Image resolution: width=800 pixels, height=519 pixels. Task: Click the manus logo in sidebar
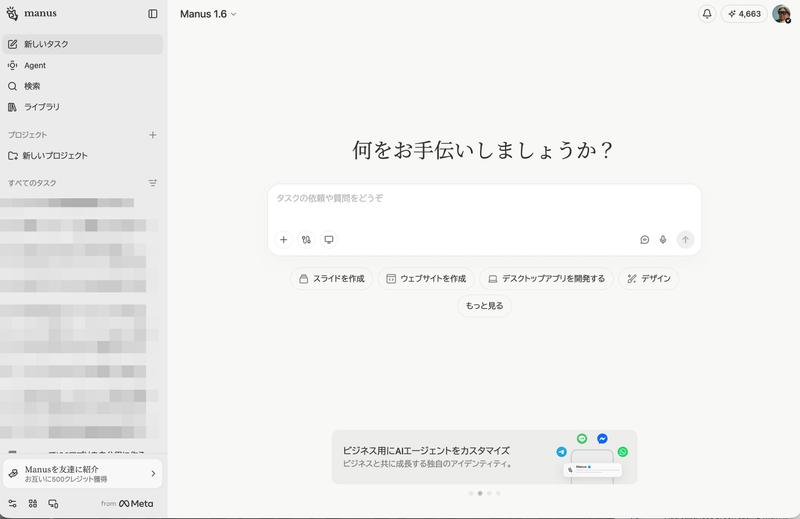coord(32,13)
